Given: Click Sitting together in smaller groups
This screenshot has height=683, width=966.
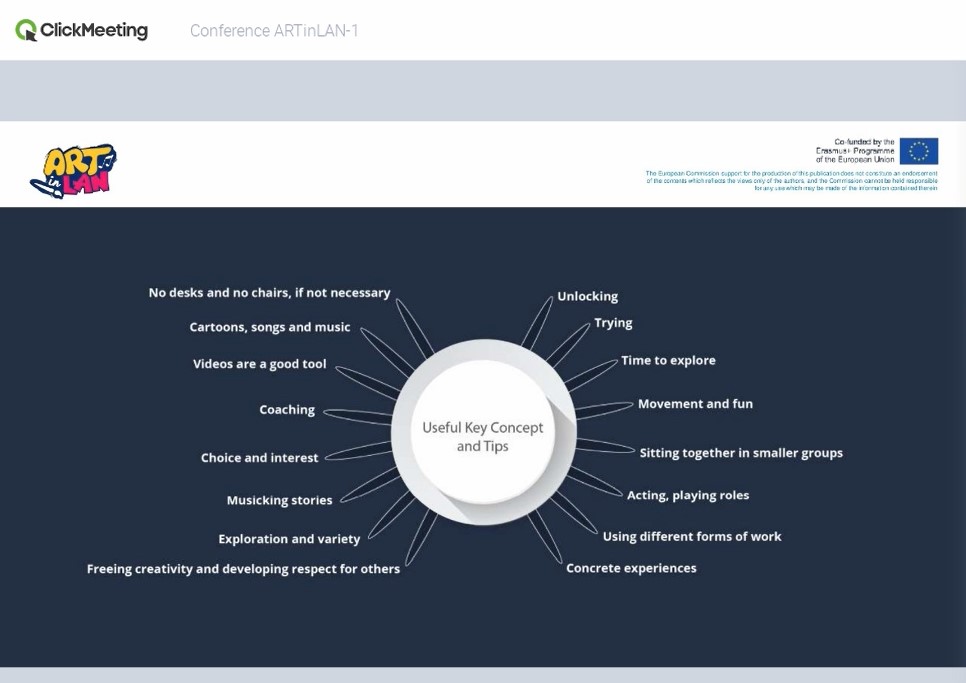Looking at the screenshot, I should click(741, 453).
